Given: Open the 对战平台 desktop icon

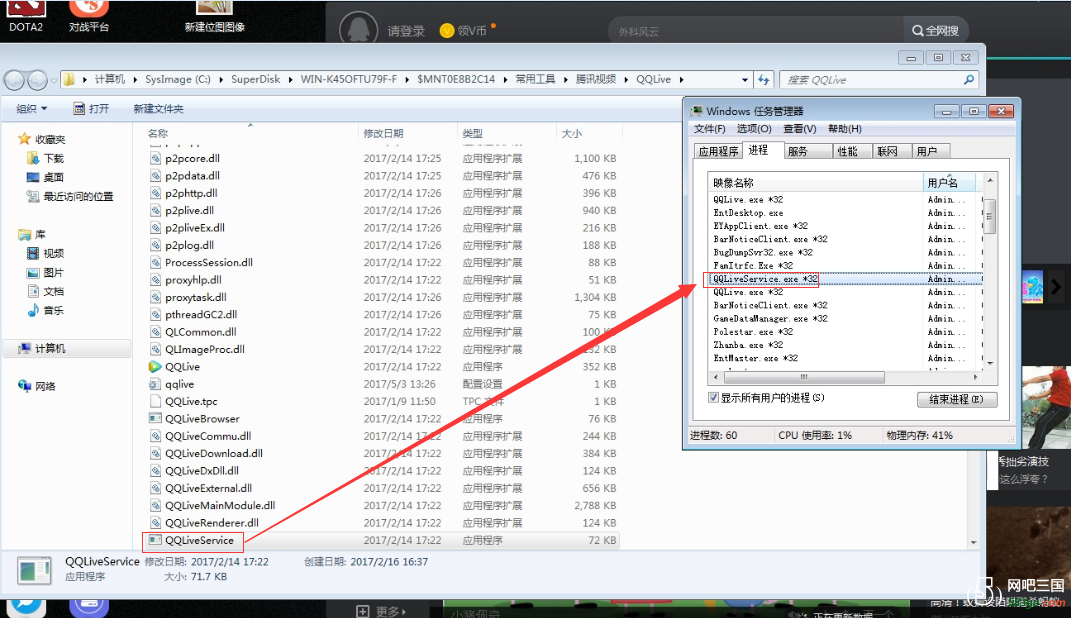Looking at the screenshot, I should pos(89,15).
